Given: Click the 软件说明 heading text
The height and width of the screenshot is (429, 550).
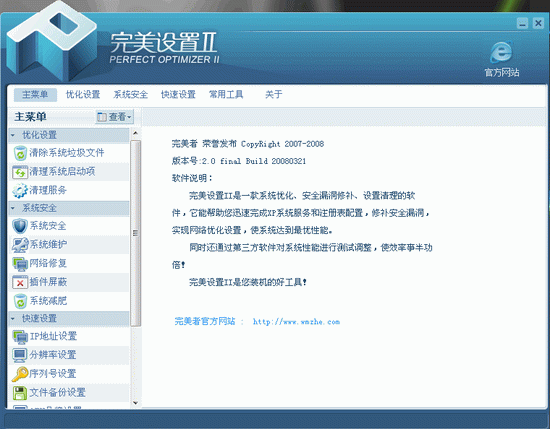Looking at the screenshot, I should (192, 178).
